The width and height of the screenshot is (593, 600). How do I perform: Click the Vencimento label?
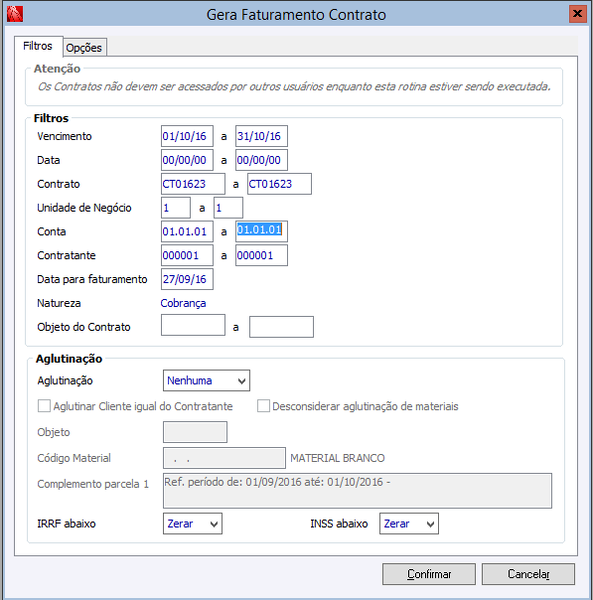coord(64,136)
